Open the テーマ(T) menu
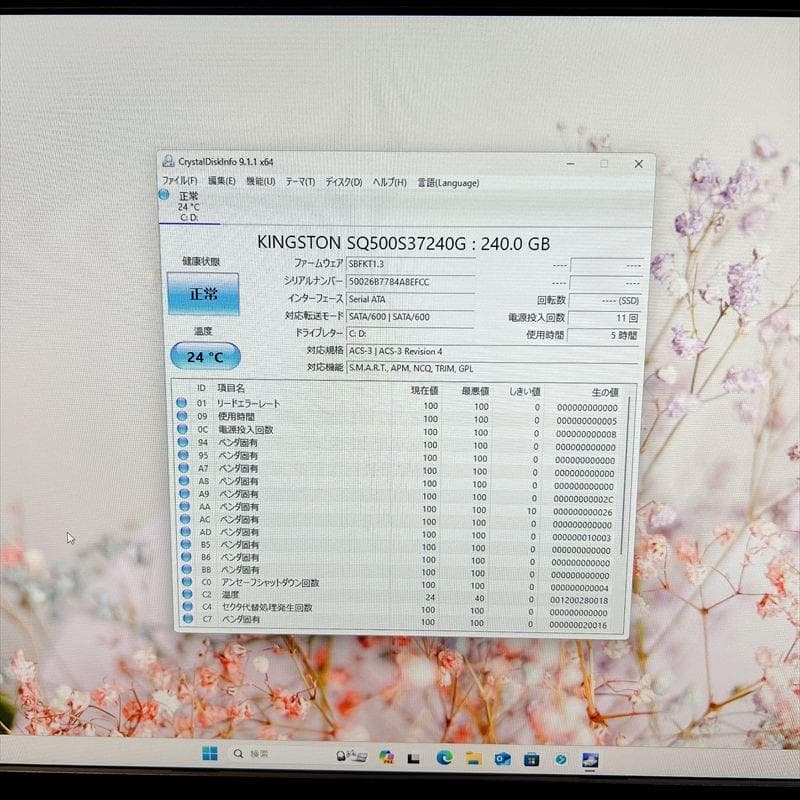The width and height of the screenshot is (800, 800). [300, 182]
